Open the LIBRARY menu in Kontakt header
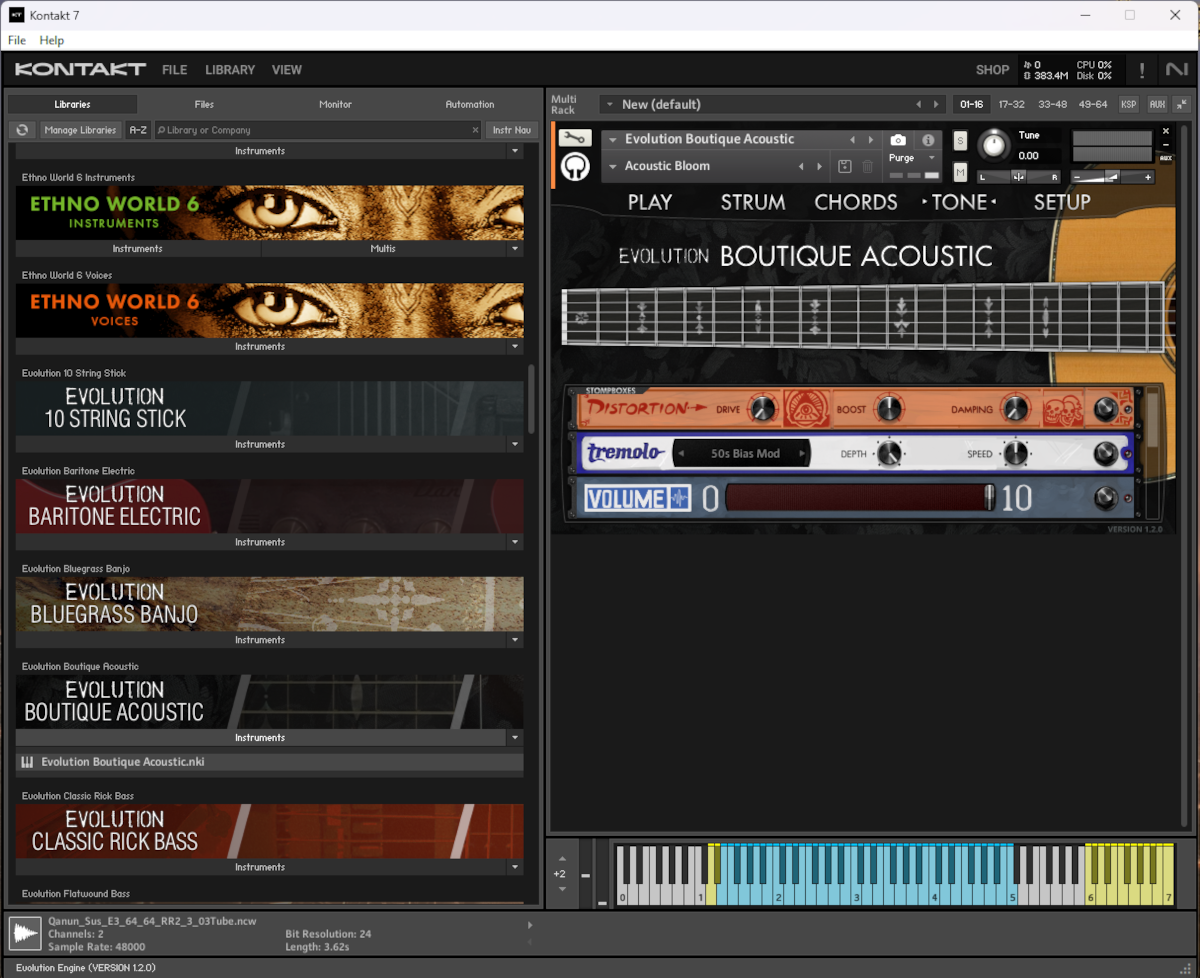This screenshot has height=978, width=1200. point(230,70)
